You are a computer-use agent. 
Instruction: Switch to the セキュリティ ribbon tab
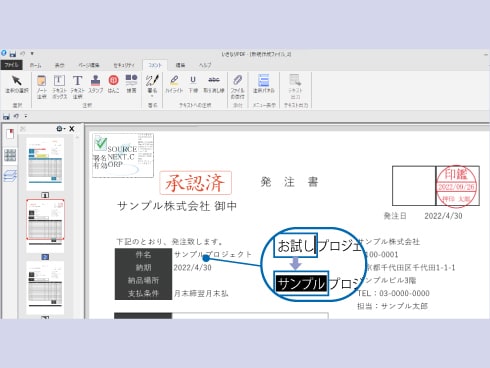pyautogui.click(x=124, y=65)
